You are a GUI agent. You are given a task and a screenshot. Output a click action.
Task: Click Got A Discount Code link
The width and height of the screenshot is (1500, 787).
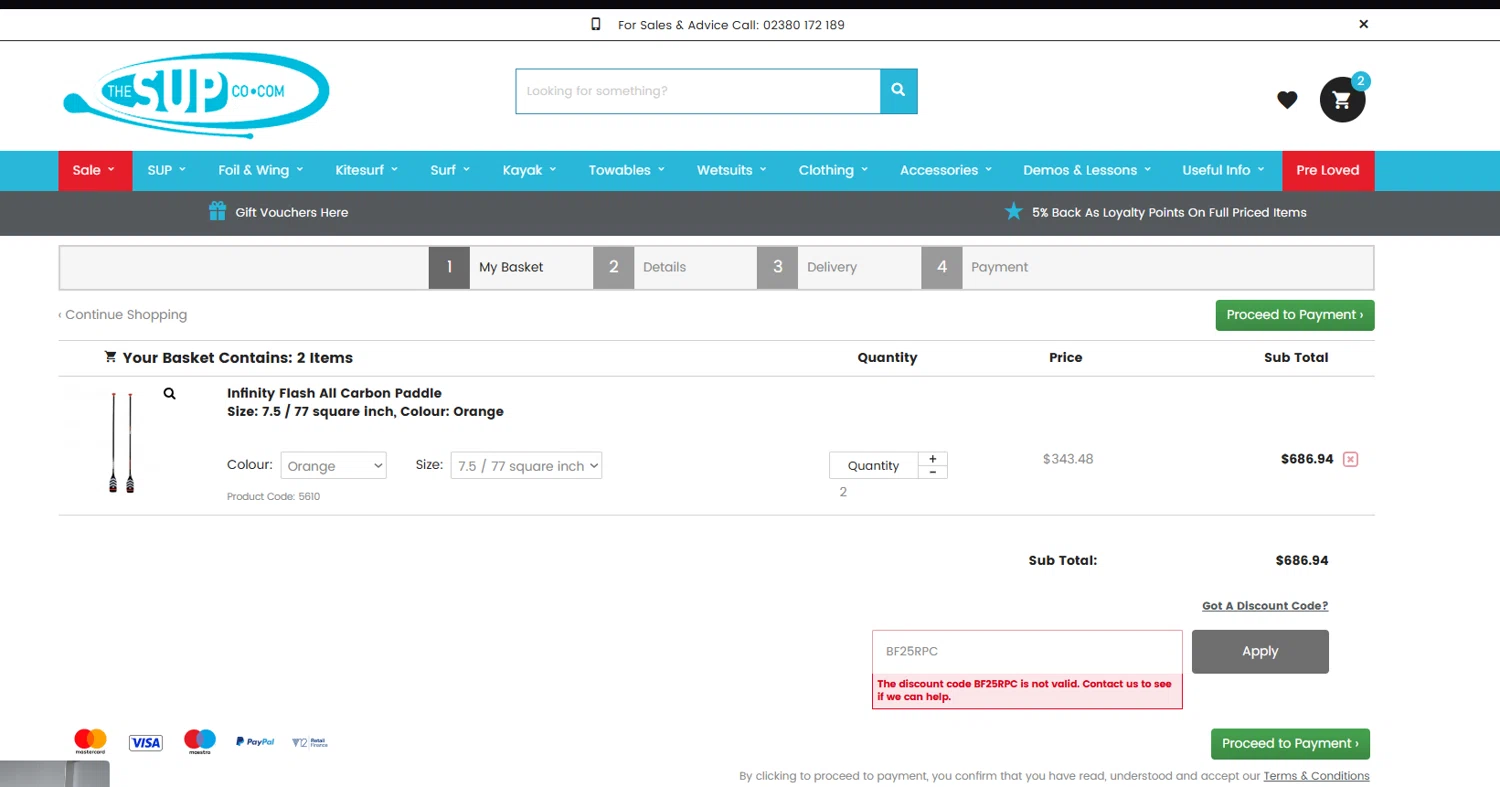click(x=1265, y=606)
